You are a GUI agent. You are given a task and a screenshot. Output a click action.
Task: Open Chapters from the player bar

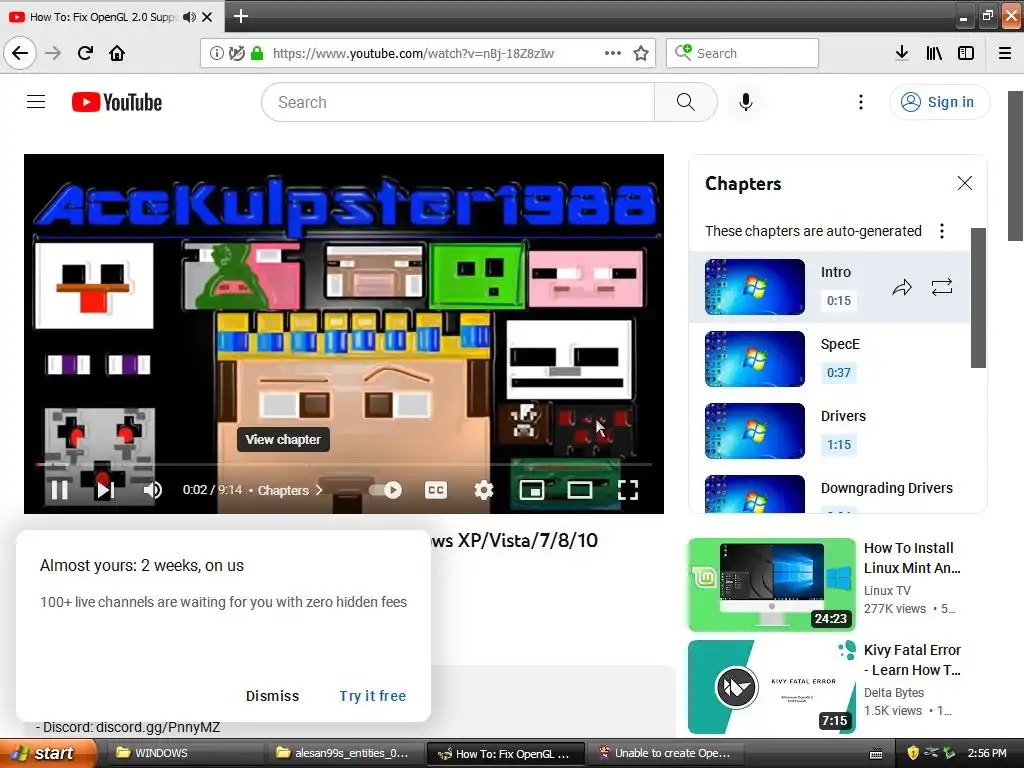[289, 490]
